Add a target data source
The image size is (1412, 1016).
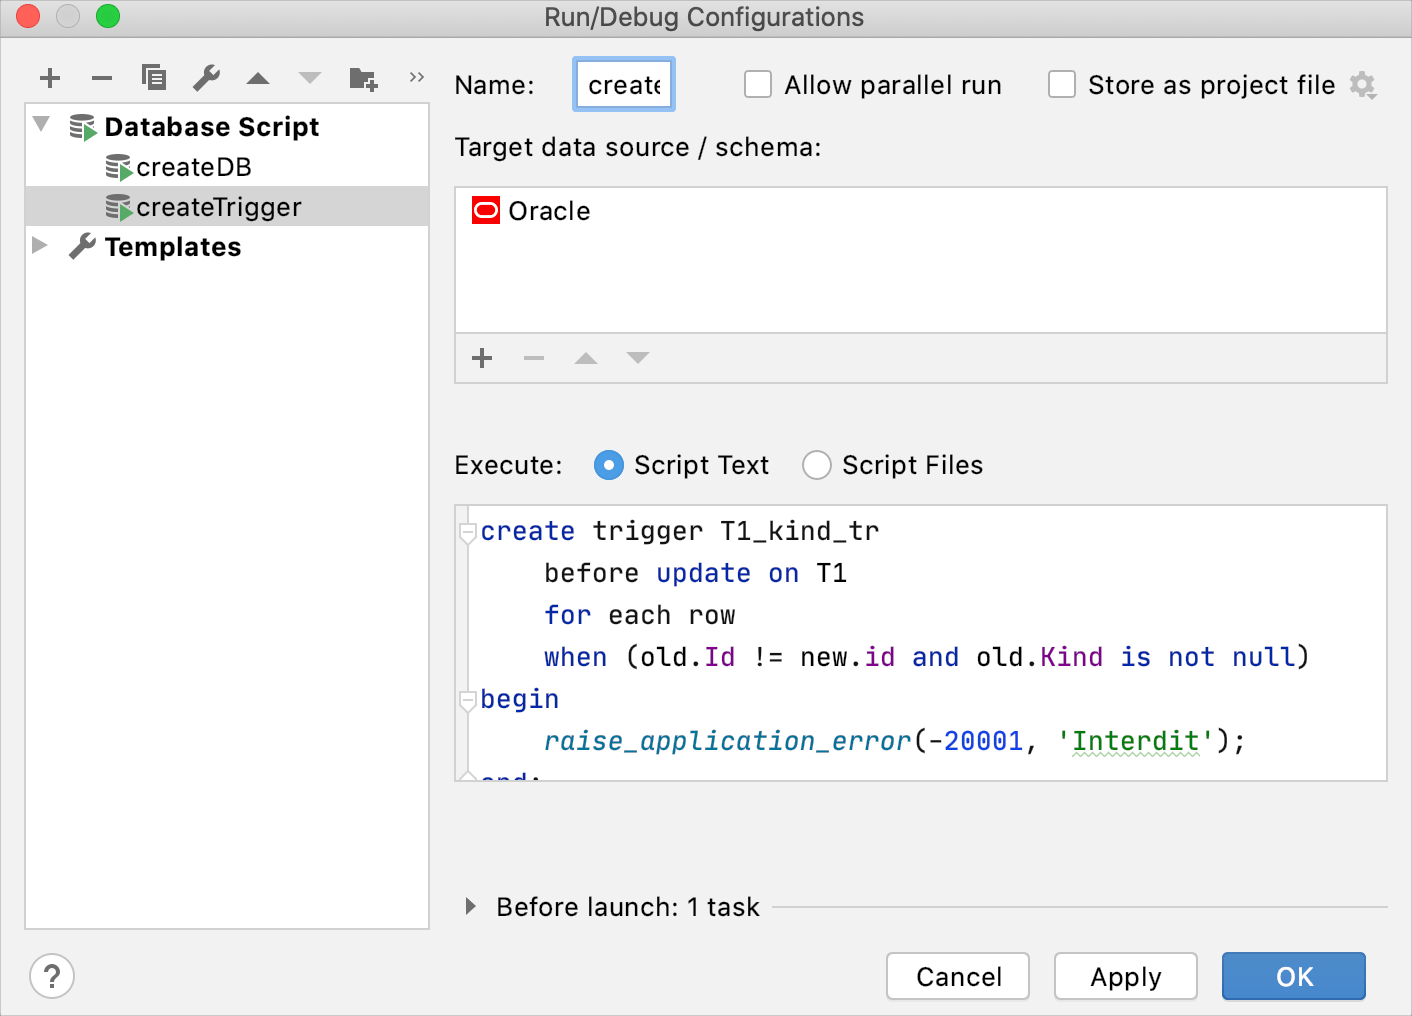coord(482,358)
